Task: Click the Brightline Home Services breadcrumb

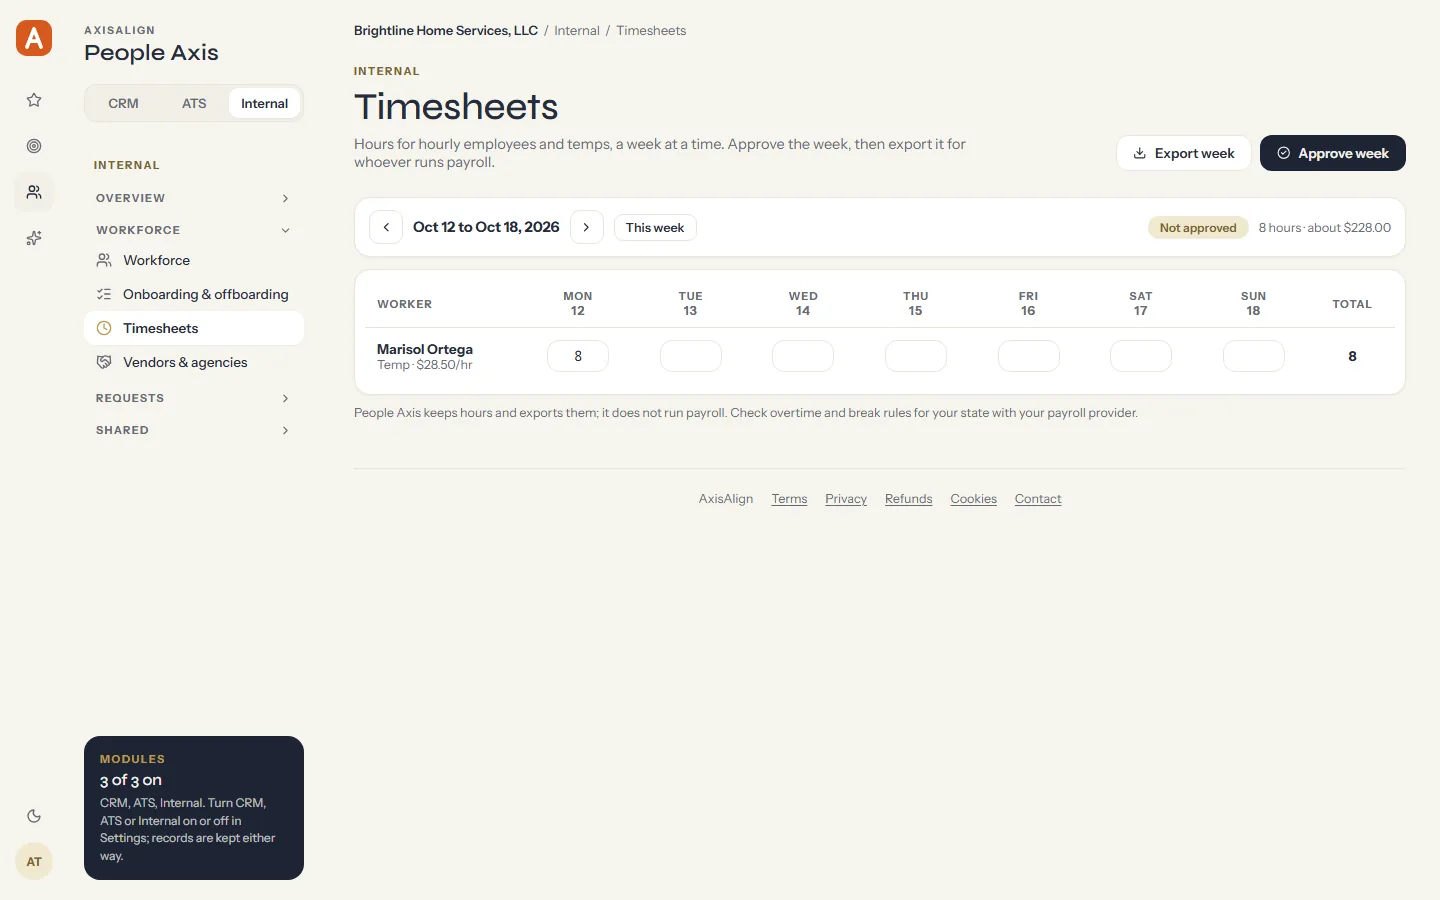Action: click(x=446, y=31)
